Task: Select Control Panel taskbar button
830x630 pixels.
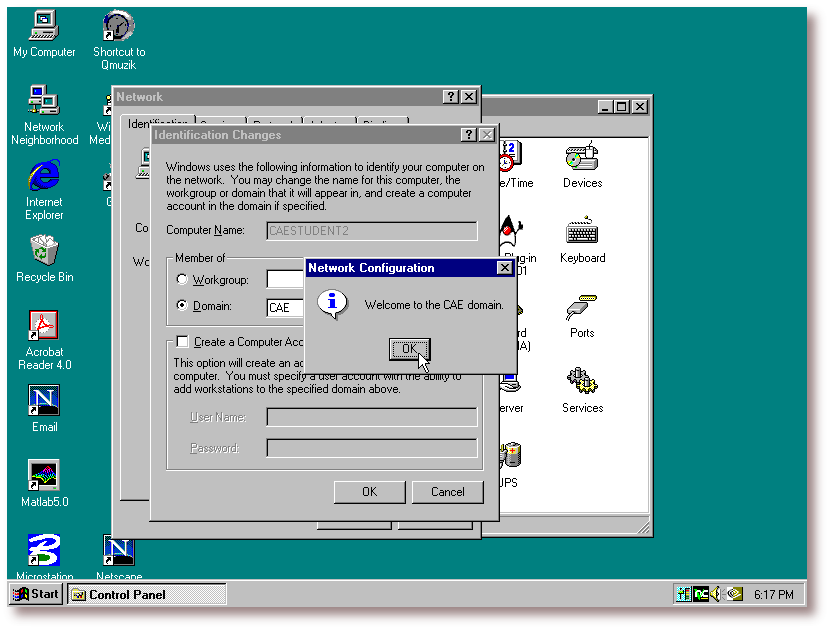Action: point(145,594)
